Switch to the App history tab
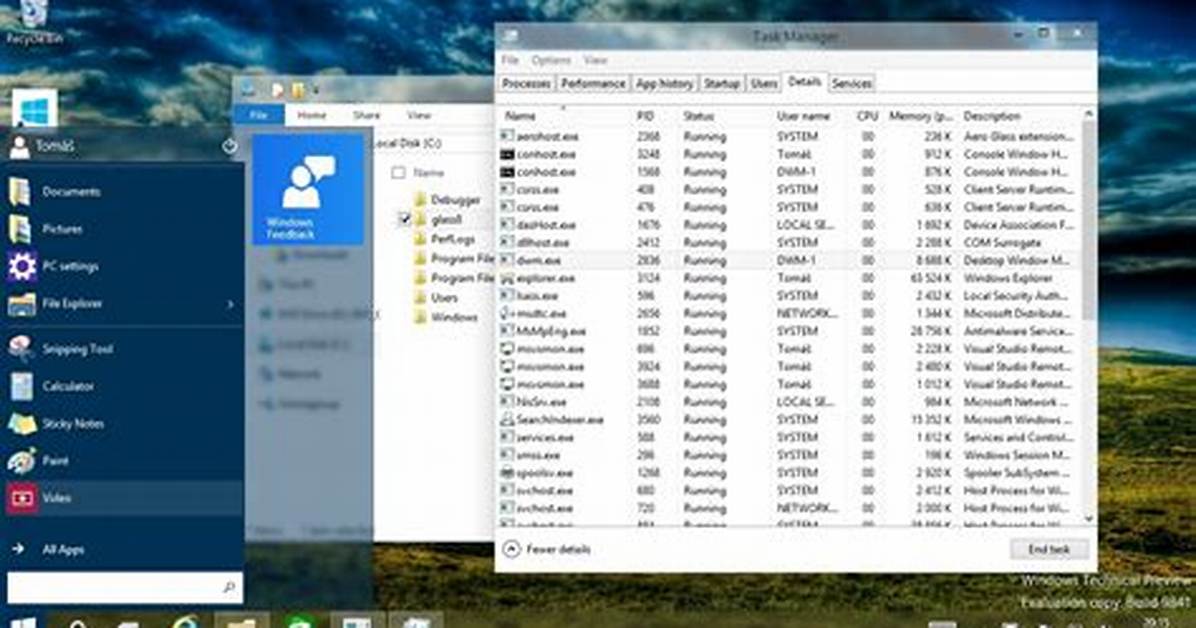 coord(664,83)
